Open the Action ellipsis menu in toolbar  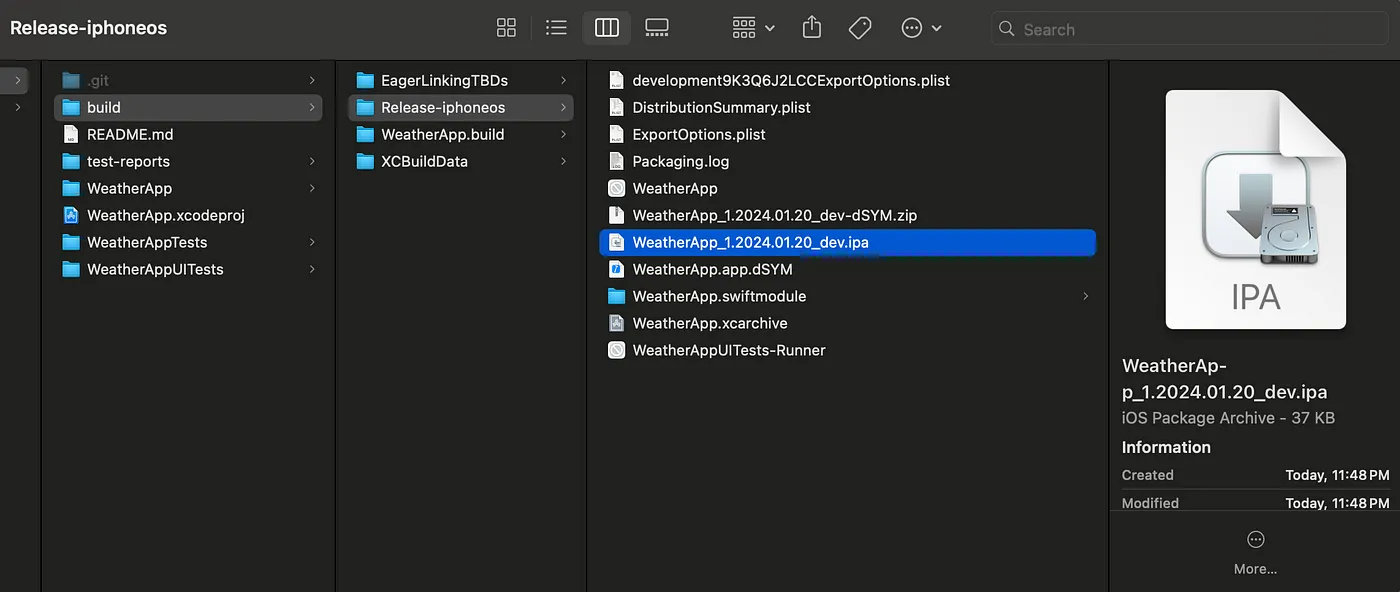pos(921,28)
